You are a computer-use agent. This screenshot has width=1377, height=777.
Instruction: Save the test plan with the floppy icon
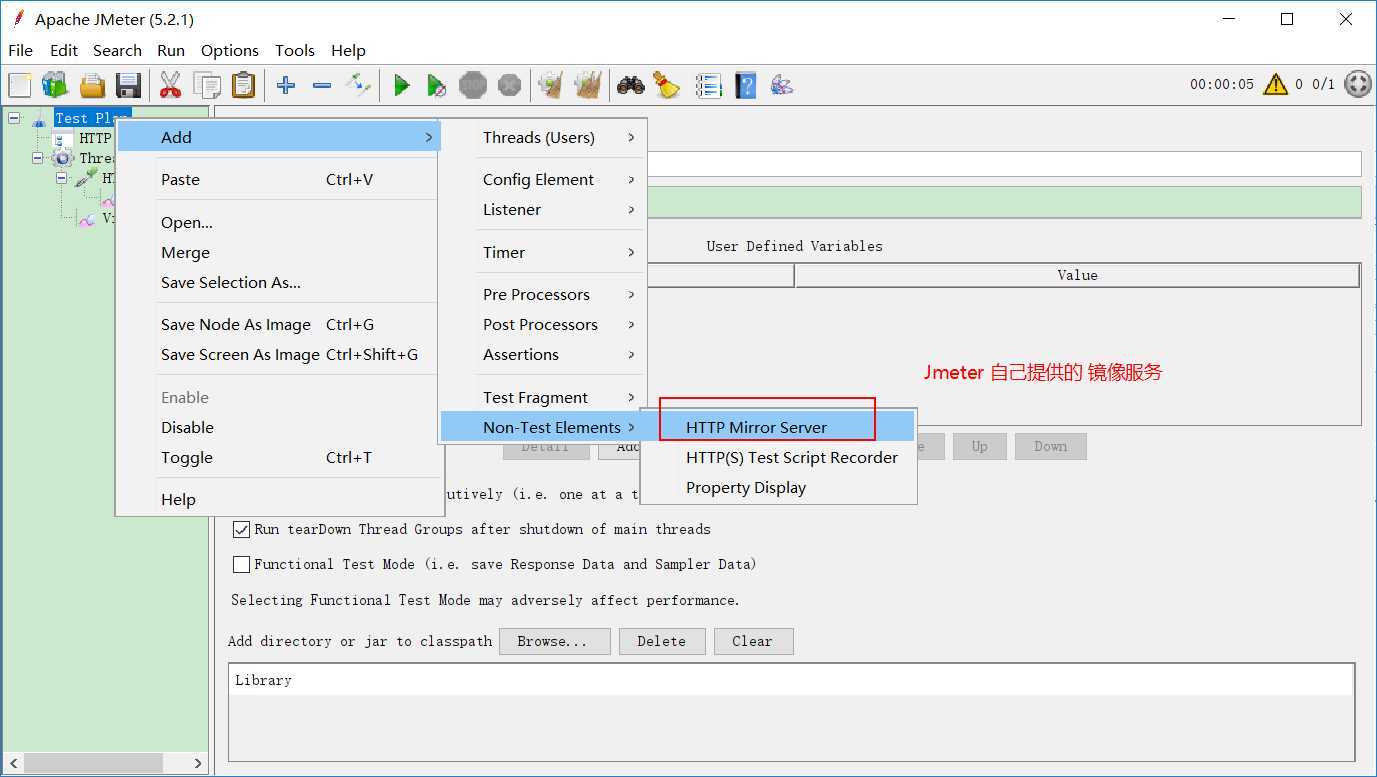point(128,85)
